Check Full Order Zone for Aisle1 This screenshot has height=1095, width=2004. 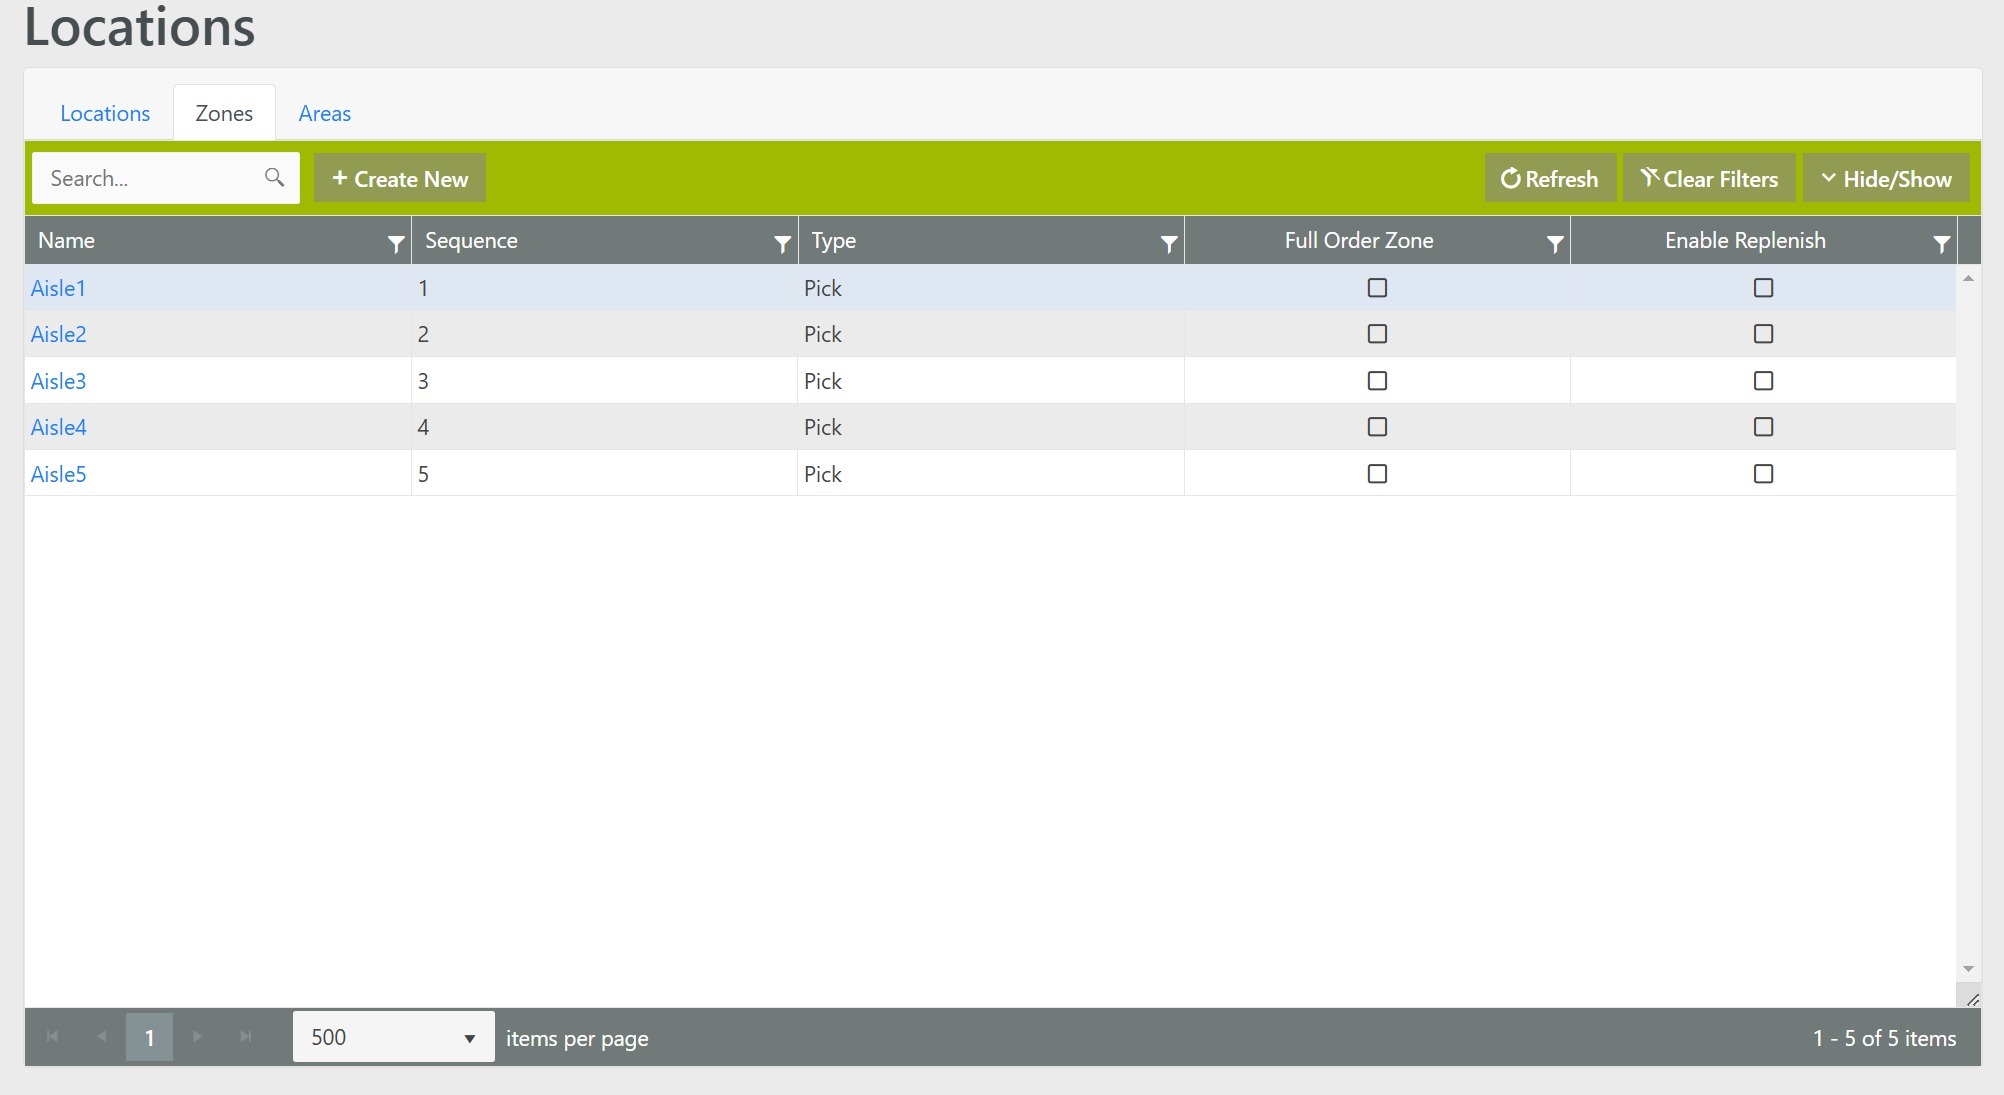point(1377,288)
